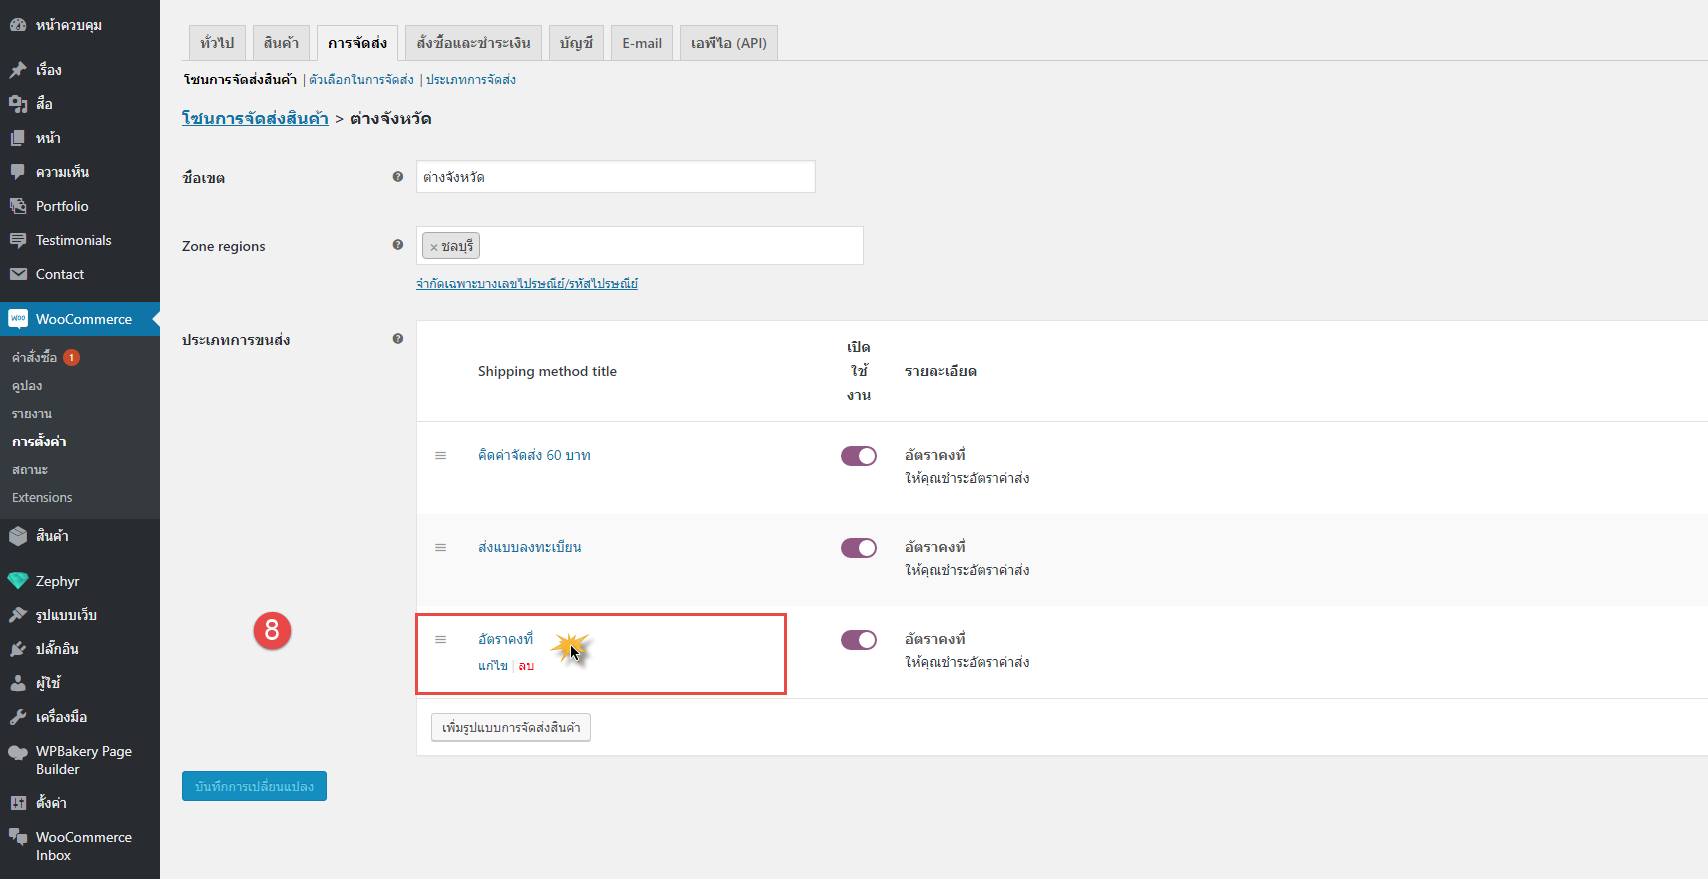Click เพิ่มรูปแบบการจัดส่งสินค้า button
This screenshot has width=1708, height=879.
pyautogui.click(x=511, y=727)
